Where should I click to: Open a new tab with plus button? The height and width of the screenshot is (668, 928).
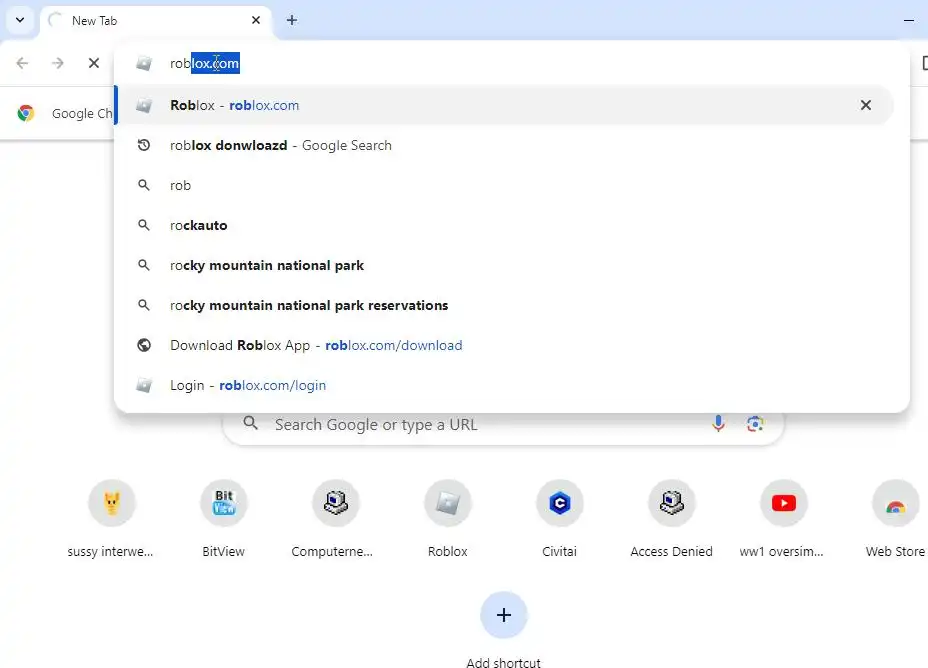pos(292,20)
